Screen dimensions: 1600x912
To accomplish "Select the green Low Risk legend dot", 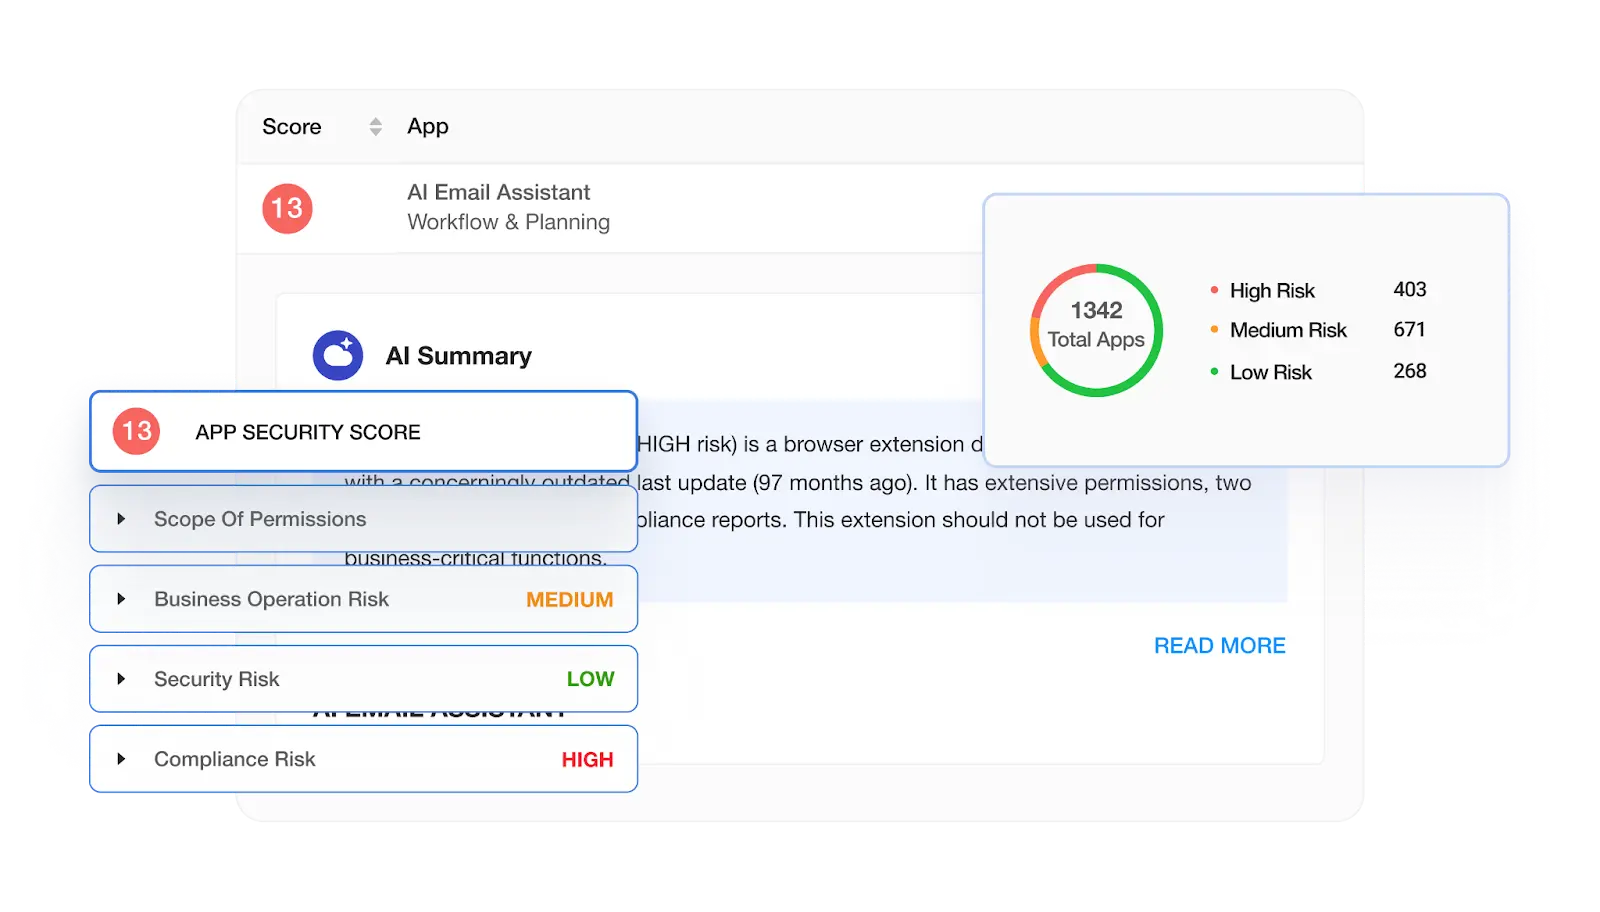I will click(x=1214, y=371).
